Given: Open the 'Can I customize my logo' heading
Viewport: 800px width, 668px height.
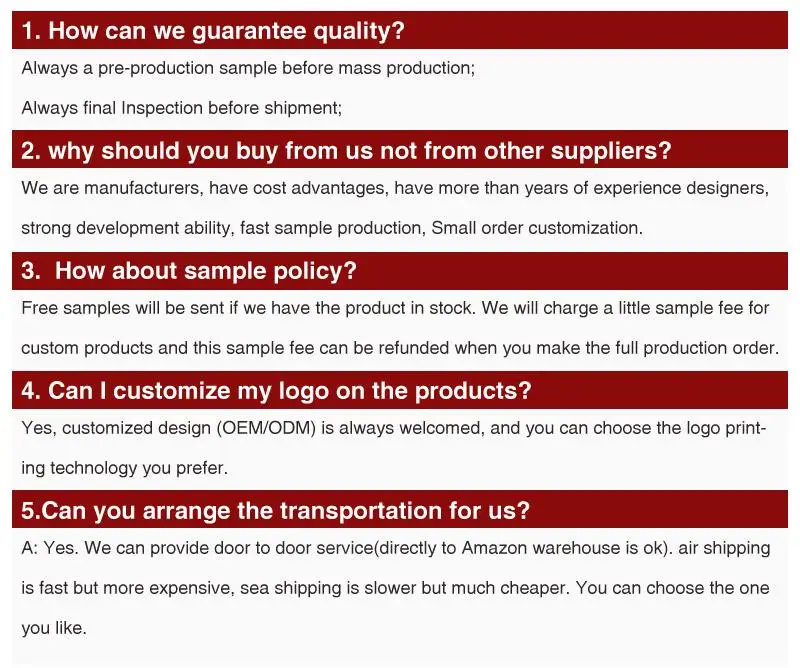Looking at the screenshot, I should tap(276, 391).
